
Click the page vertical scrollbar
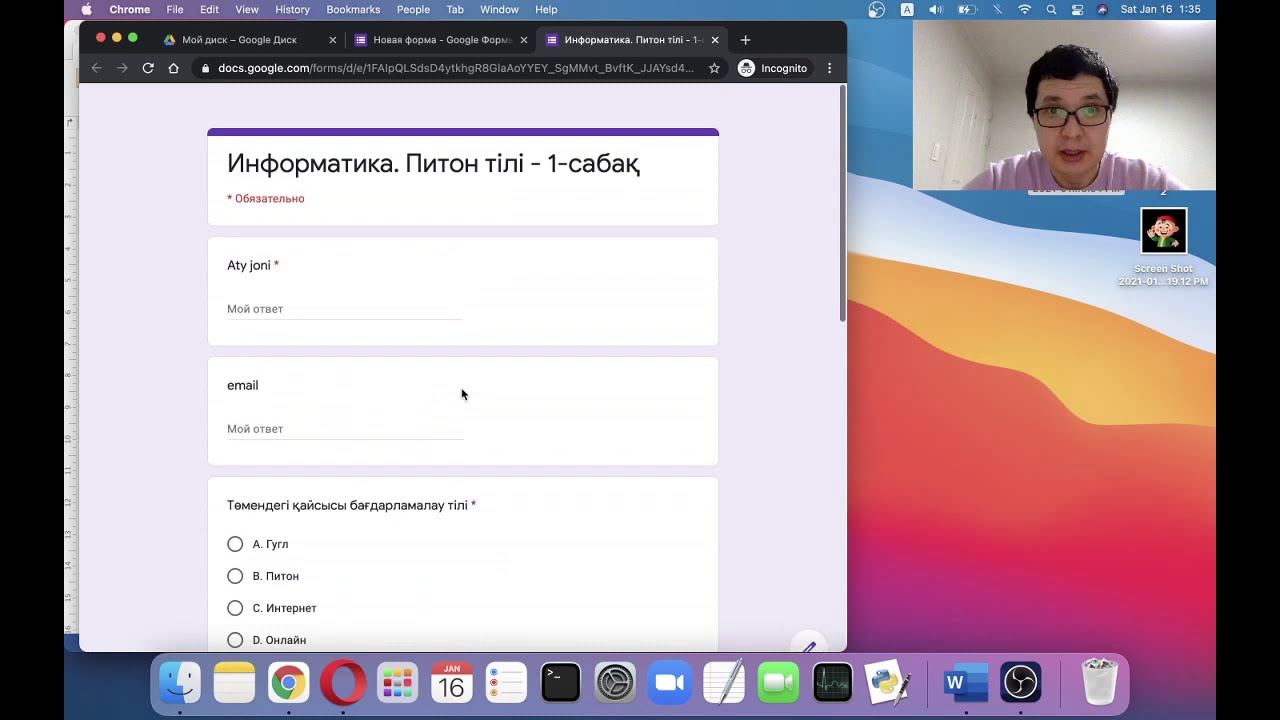click(x=843, y=204)
